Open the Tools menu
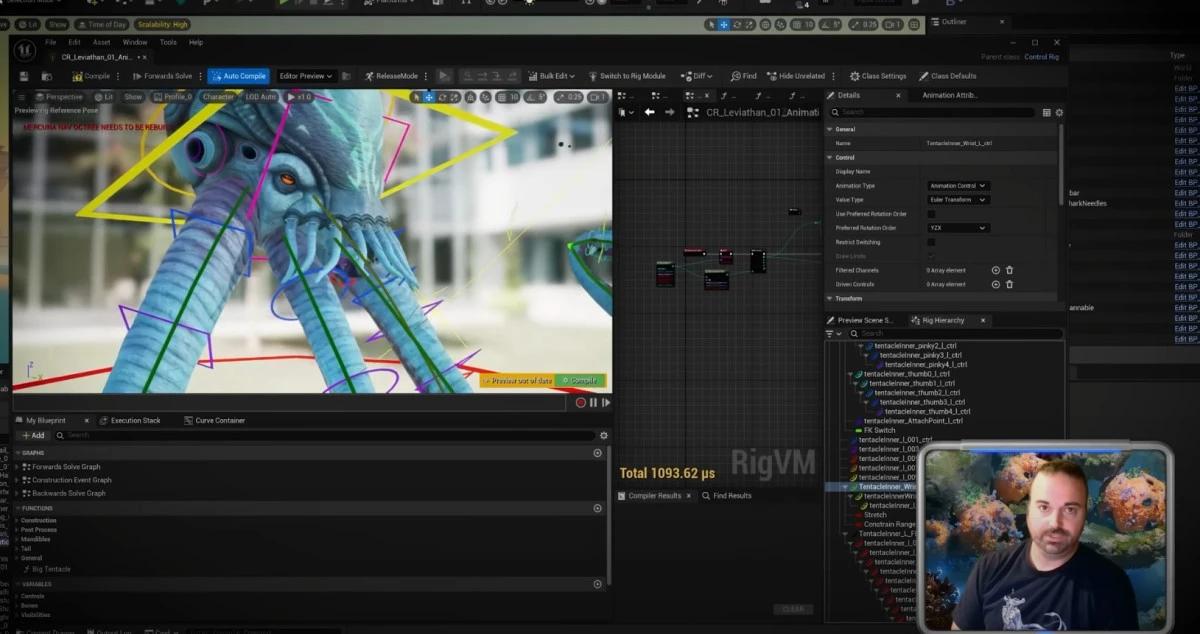This screenshot has height=634, width=1200. (x=168, y=42)
